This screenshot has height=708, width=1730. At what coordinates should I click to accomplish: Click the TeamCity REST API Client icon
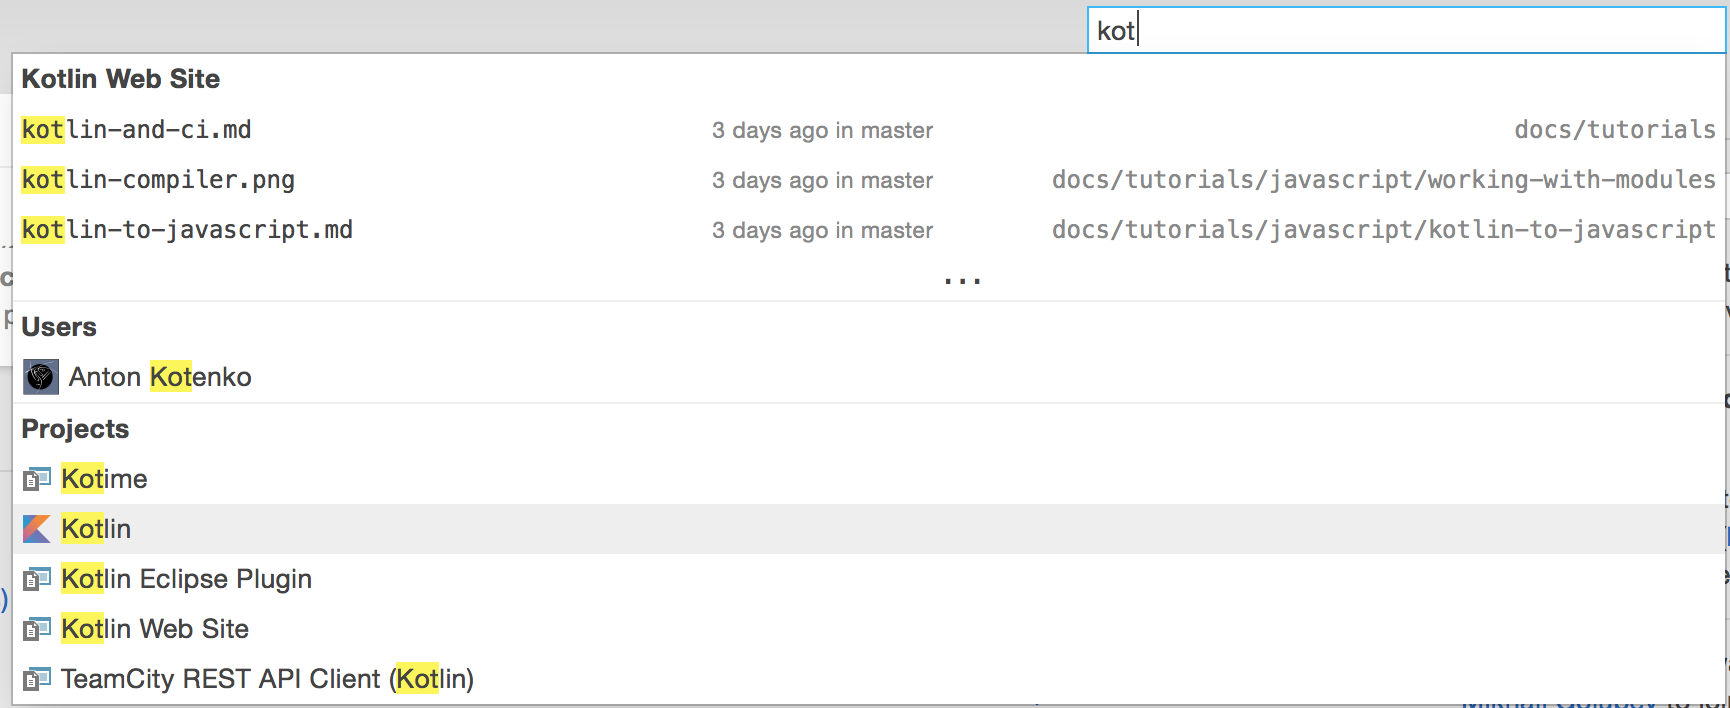37,679
